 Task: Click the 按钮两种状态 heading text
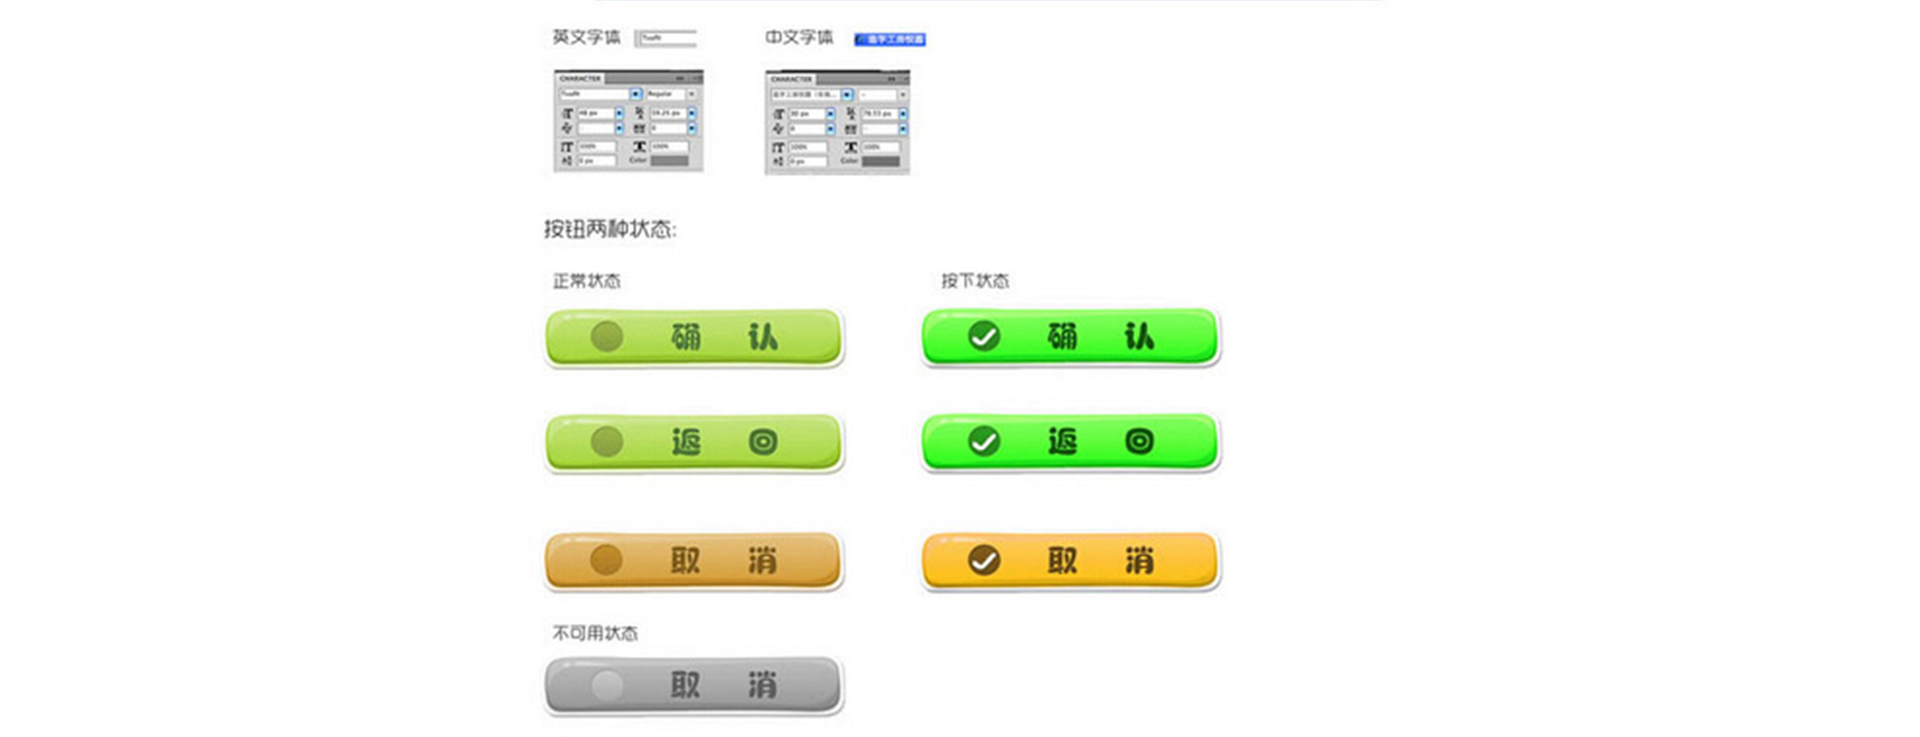point(610,229)
